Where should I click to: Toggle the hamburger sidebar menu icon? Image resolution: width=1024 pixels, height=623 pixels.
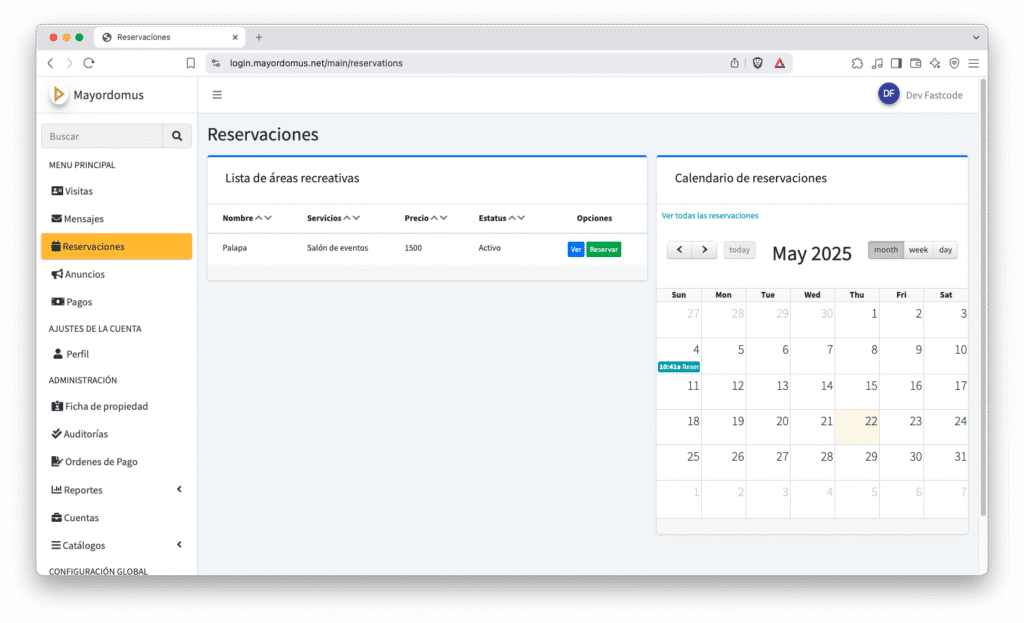[217, 95]
